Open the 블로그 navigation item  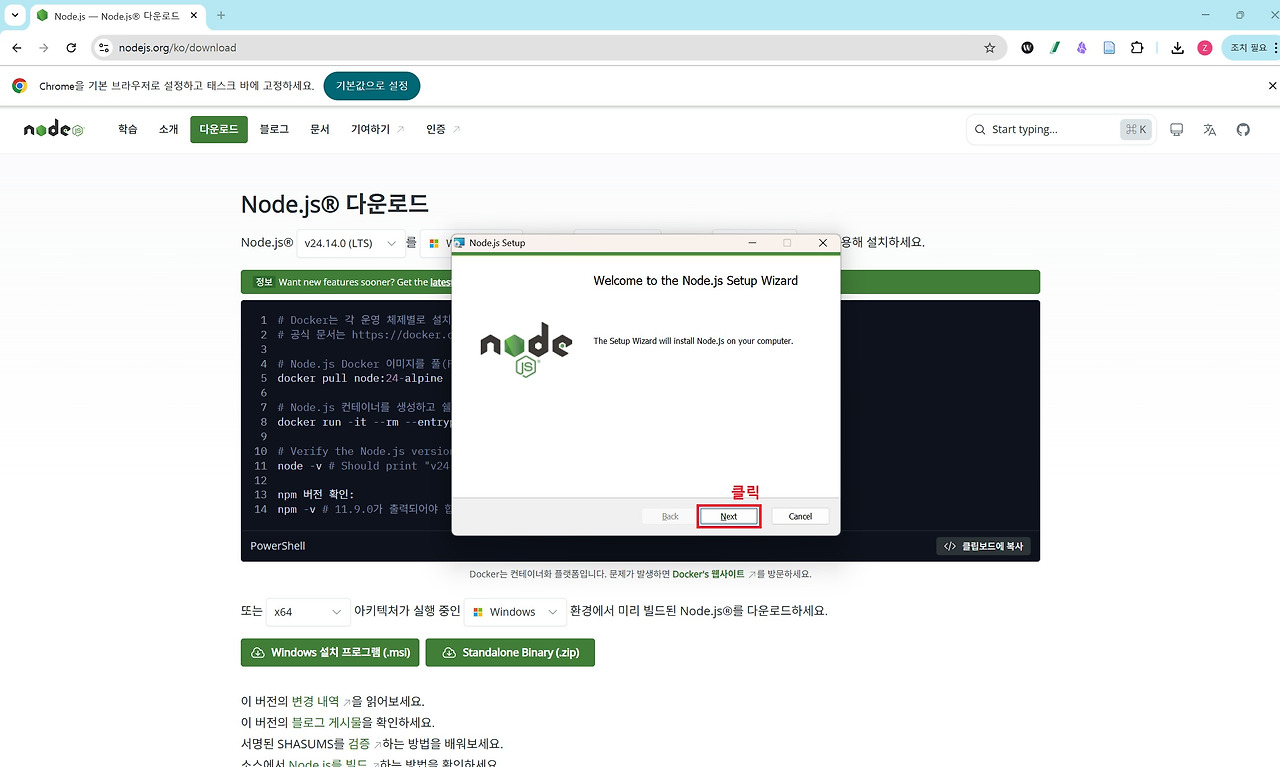(274, 129)
